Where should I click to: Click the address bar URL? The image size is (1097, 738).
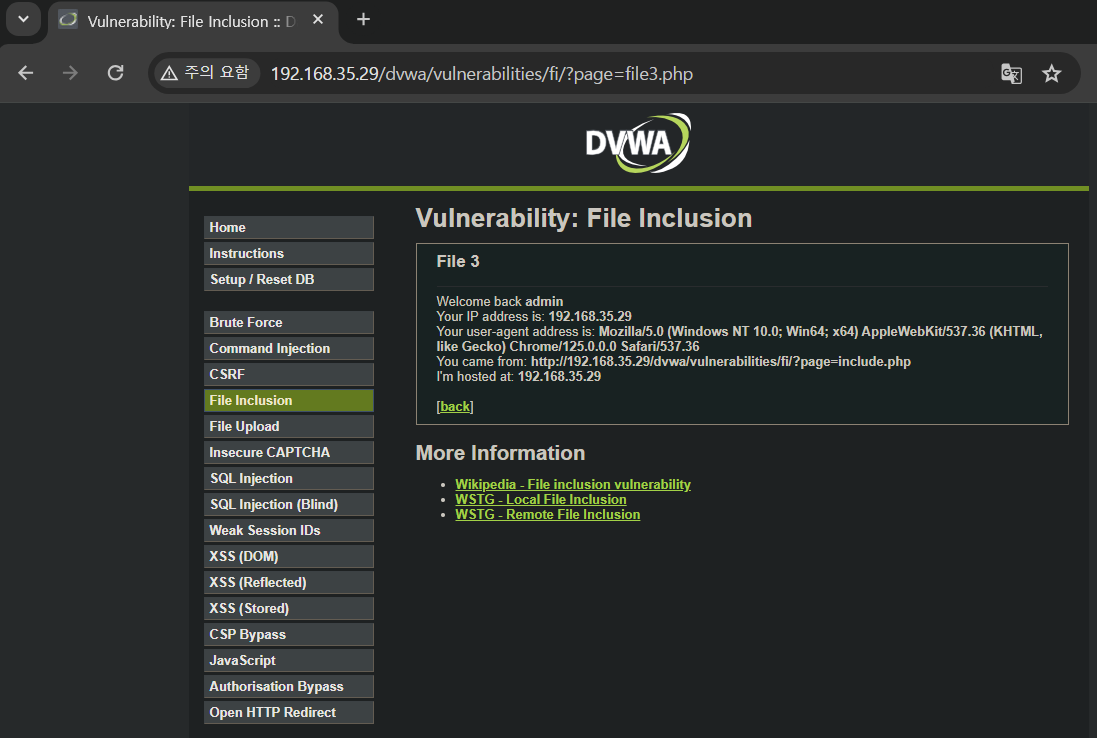tap(481, 73)
